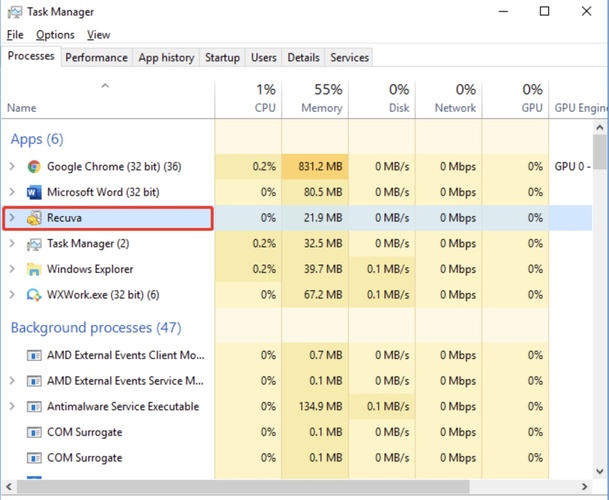The width and height of the screenshot is (609, 500).
Task: Switch to the Users tab
Action: click(264, 57)
